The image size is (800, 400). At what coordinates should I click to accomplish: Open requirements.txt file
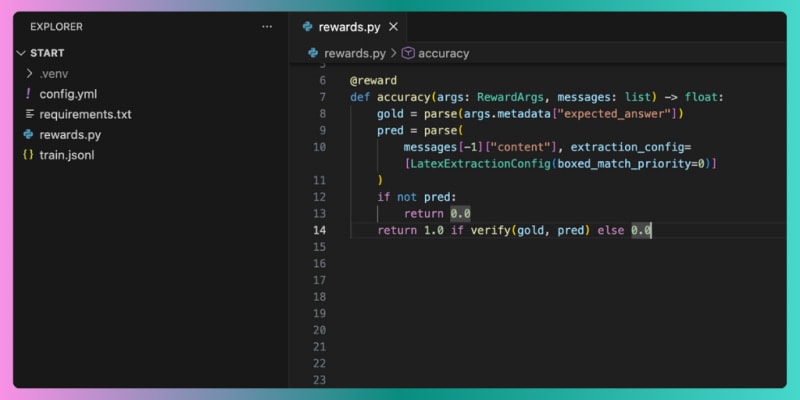coord(85,114)
